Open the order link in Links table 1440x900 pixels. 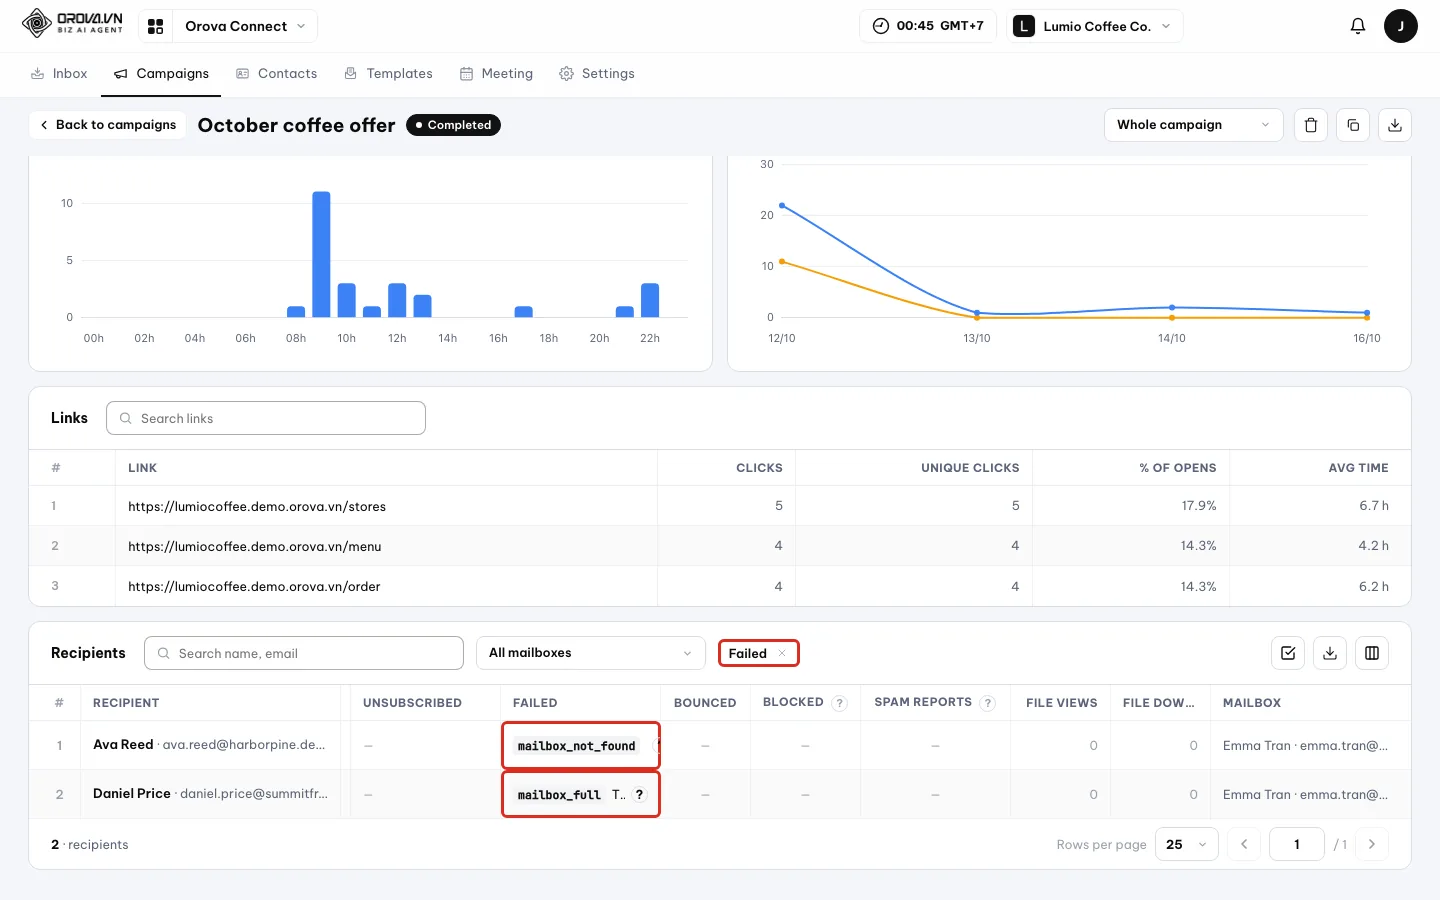pyautogui.click(x=254, y=587)
